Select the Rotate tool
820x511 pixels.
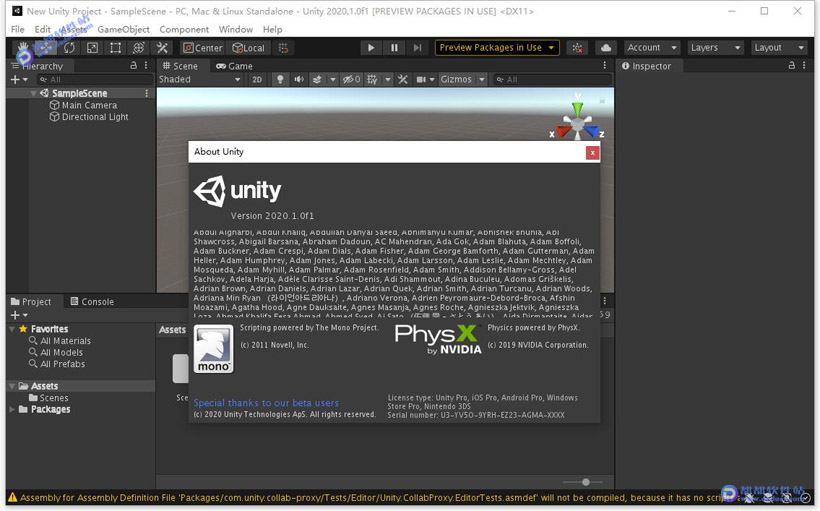coord(69,48)
